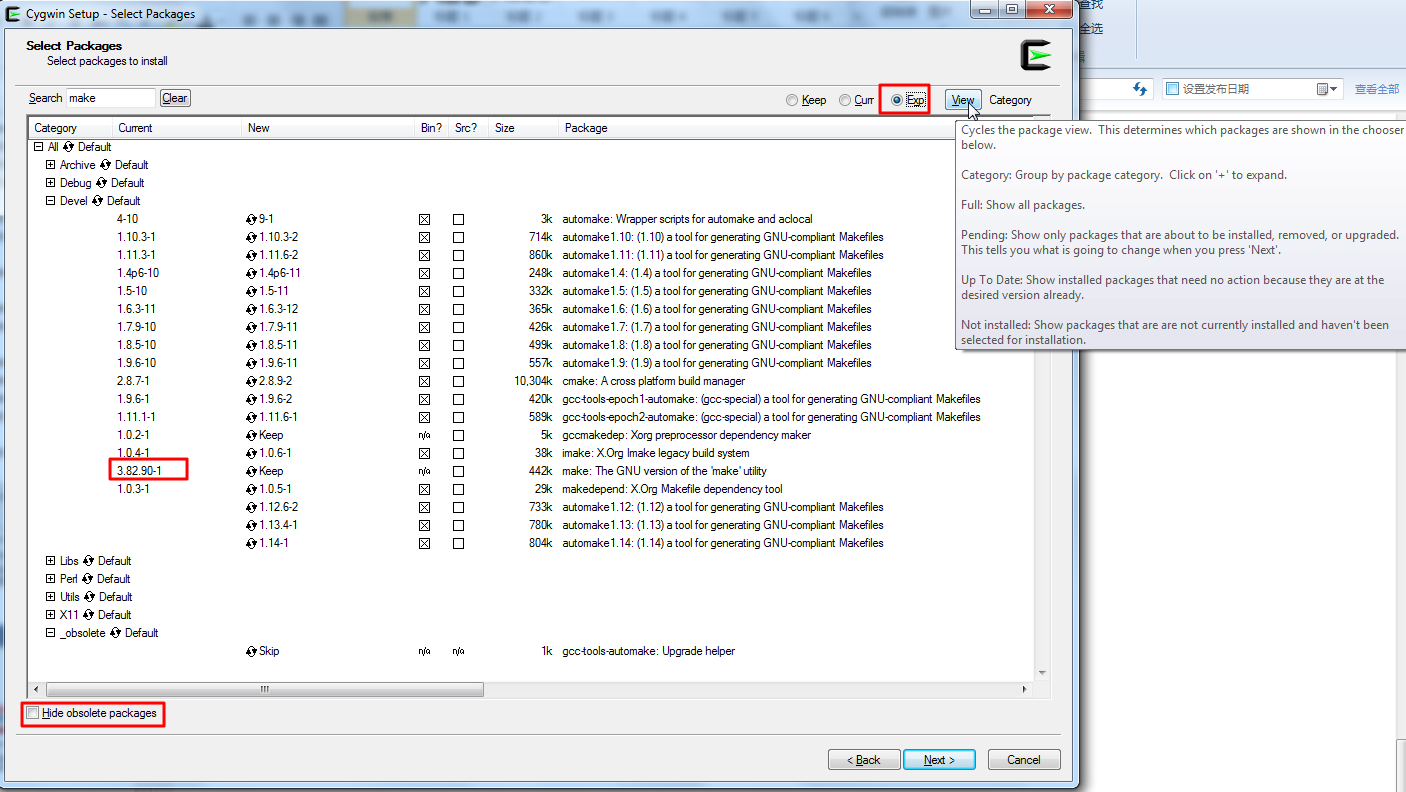Click the vertical scrollbar down arrow
Viewport: 1406px width, 792px height.
1041,673
